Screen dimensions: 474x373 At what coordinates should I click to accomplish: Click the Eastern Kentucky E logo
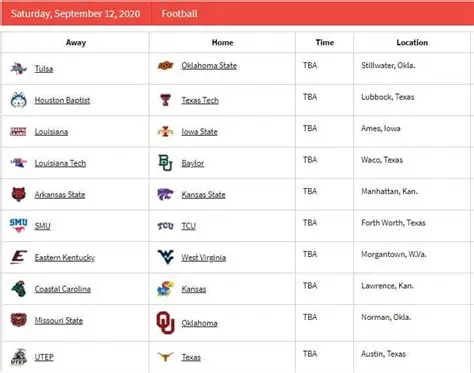pos(19,257)
